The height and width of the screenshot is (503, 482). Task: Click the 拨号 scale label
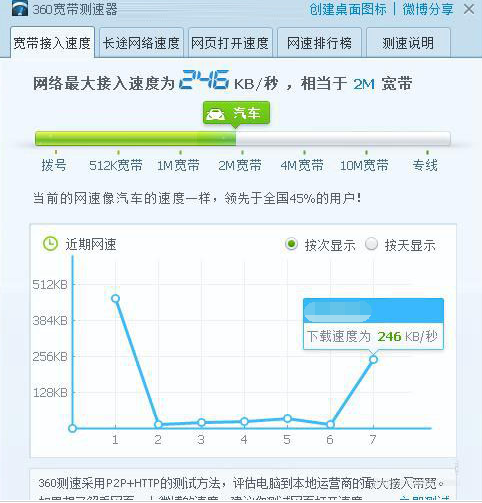[54, 165]
